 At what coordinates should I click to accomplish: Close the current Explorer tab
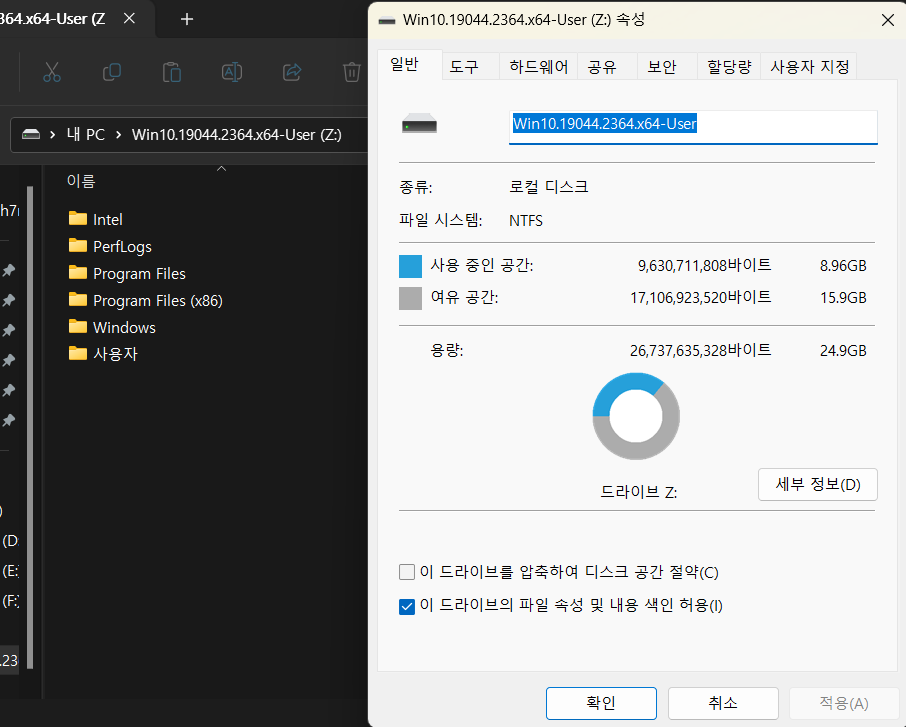(x=129, y=18)
